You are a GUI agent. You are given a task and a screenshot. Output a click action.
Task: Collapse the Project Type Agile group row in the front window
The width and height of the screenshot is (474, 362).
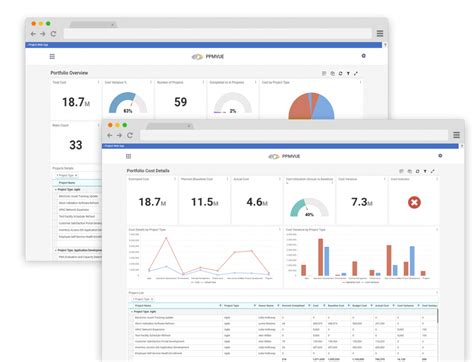click(132, 312)
